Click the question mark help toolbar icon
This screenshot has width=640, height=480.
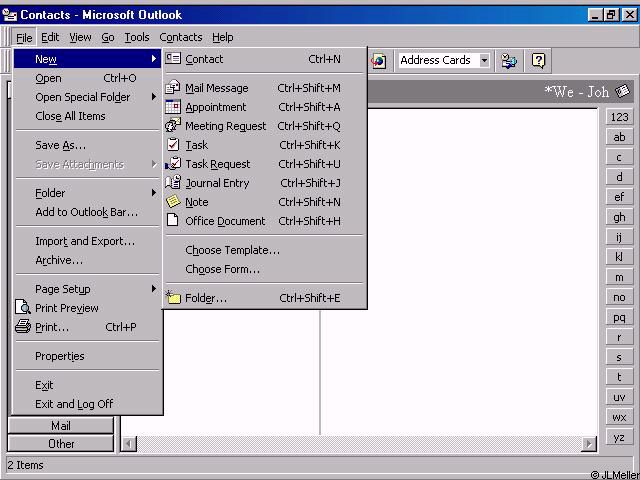pyautogui.click(x=538, y=61)
